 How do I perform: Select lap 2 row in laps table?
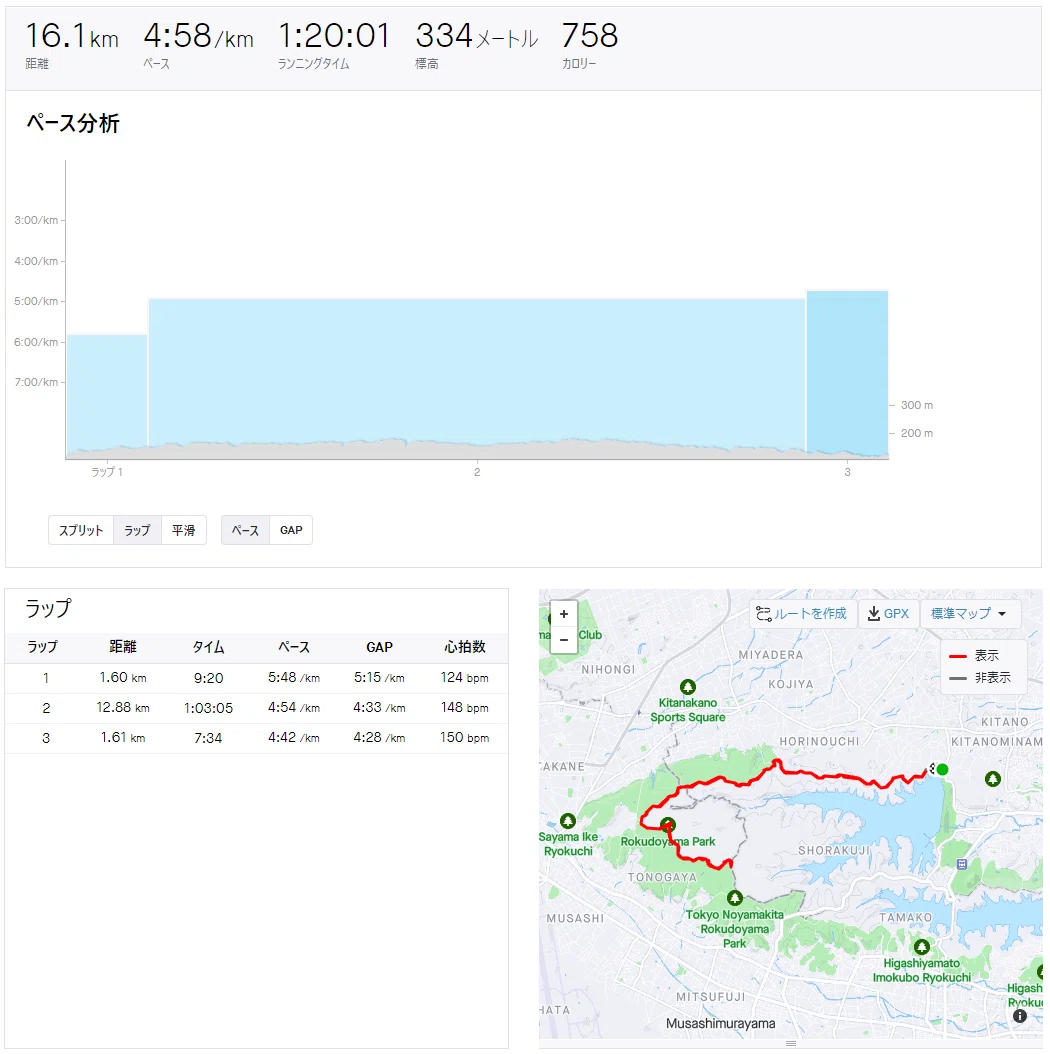pyautogui.click(x=257, y=708)
